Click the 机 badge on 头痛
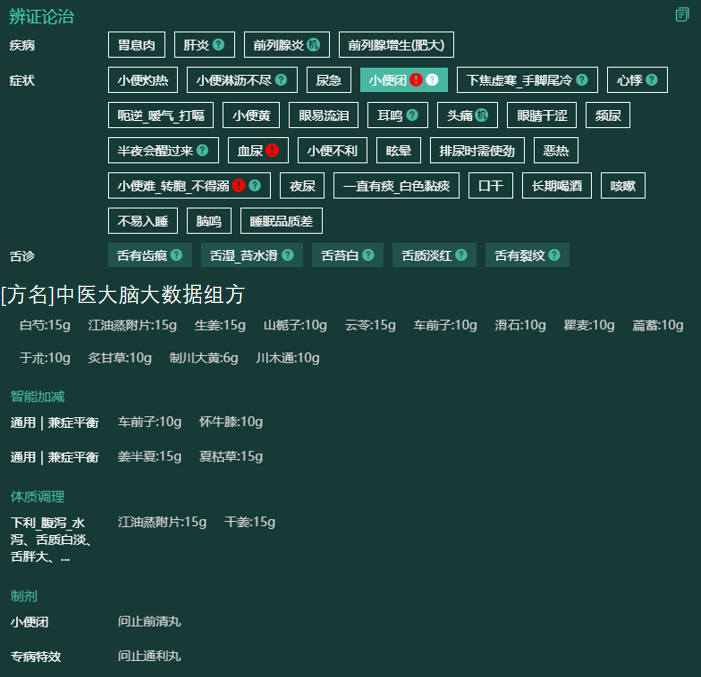The width and height of the screenshot is (701, 677). 481,115
